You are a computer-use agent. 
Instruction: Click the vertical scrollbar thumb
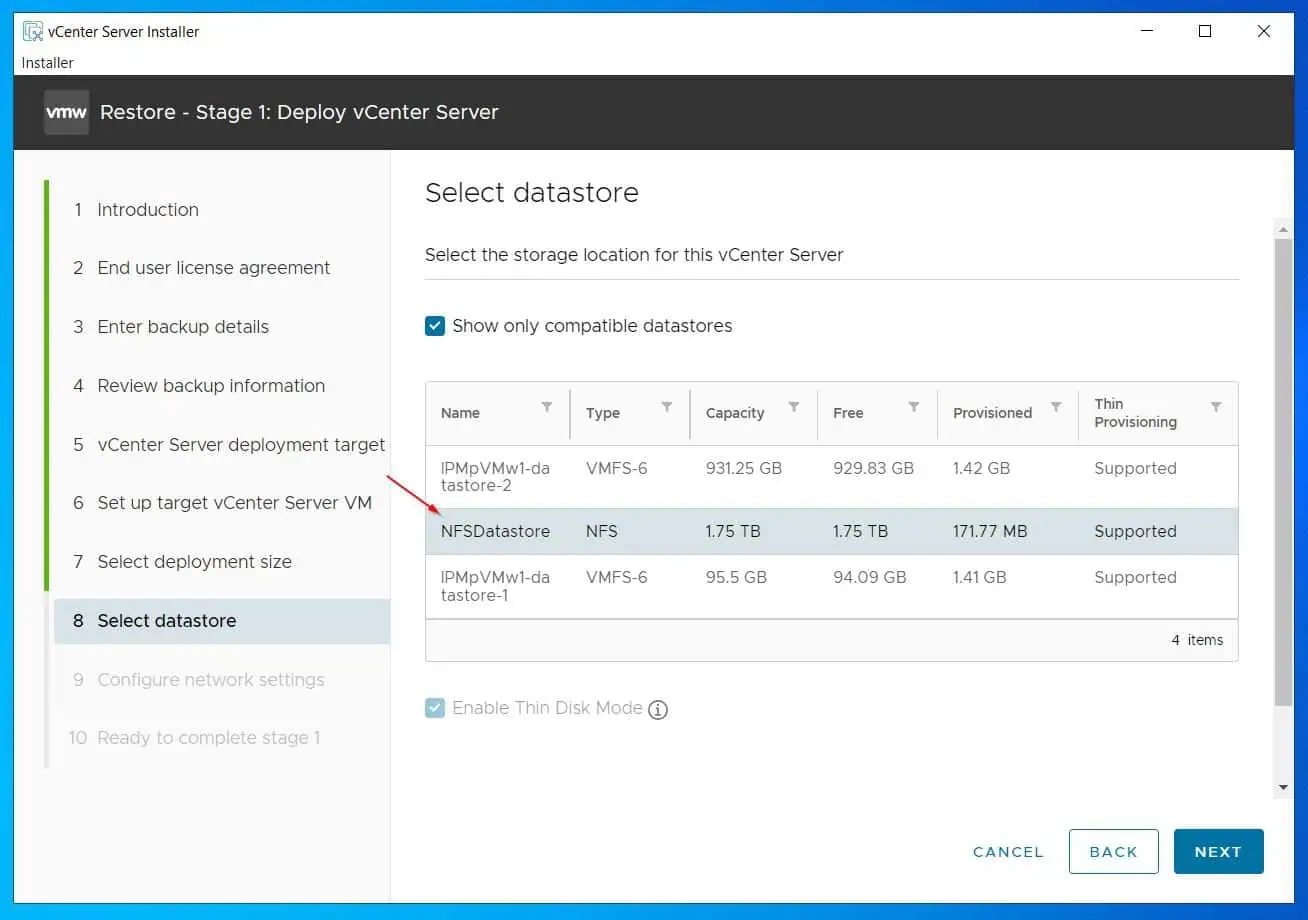[x=1284, y=470]
